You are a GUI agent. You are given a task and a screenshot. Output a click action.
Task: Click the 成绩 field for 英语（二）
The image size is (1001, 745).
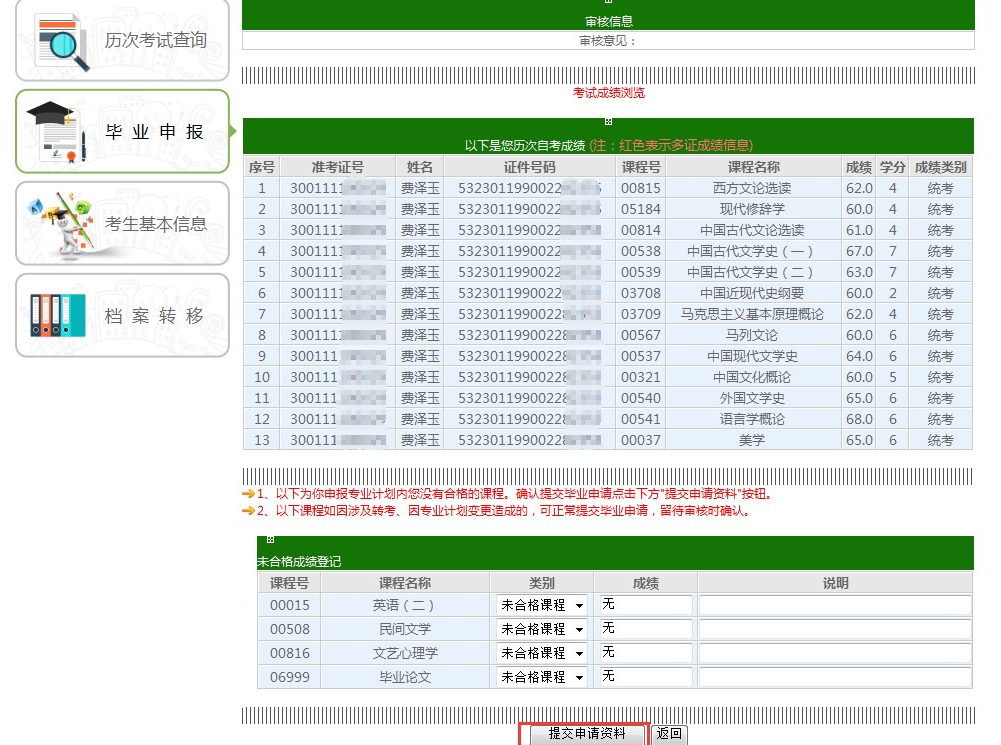645,605
